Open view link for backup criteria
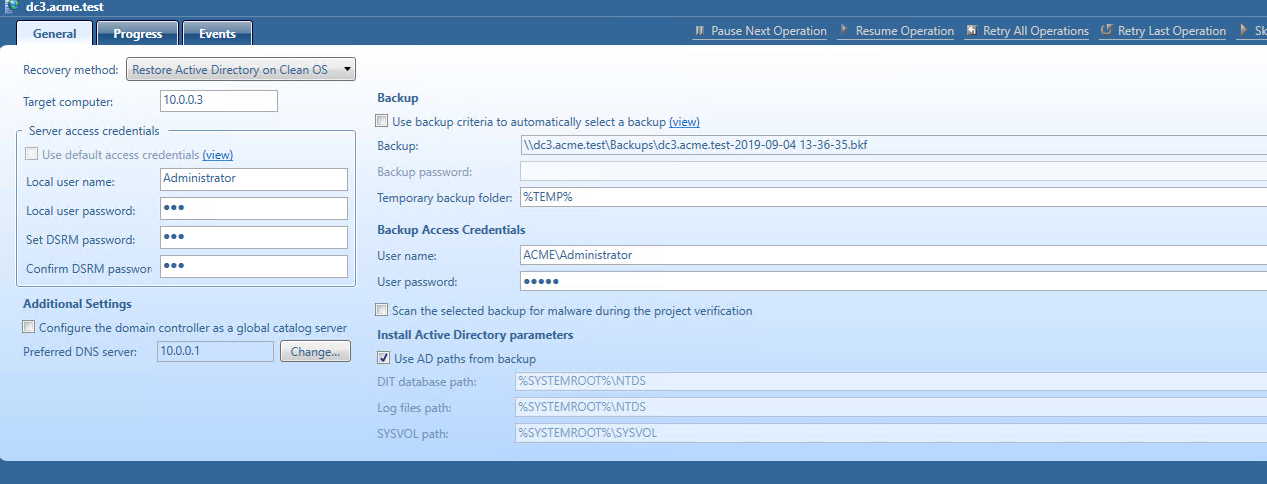The width and height of the screenshot is (1267, 484). point(684,122)
